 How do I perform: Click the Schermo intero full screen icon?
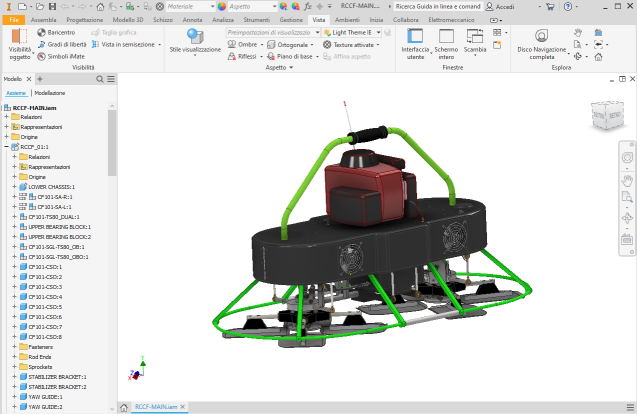(446, 36)
